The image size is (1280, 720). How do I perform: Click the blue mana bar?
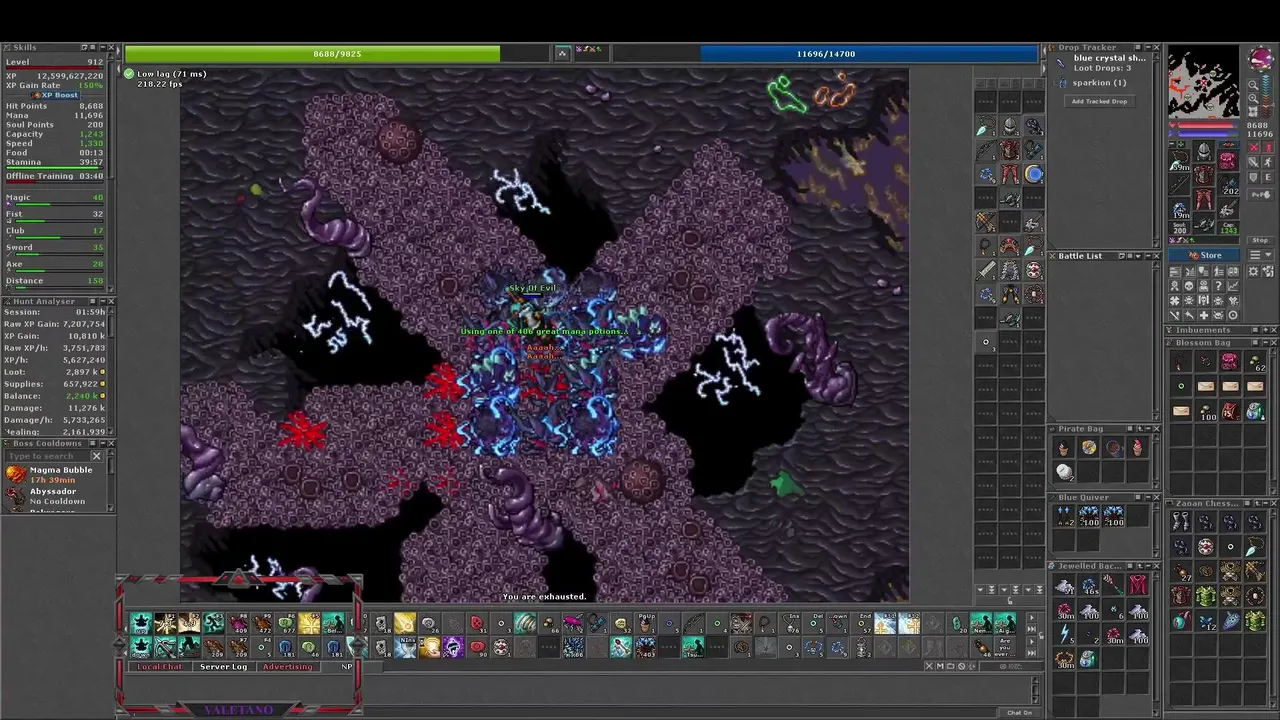825,54
